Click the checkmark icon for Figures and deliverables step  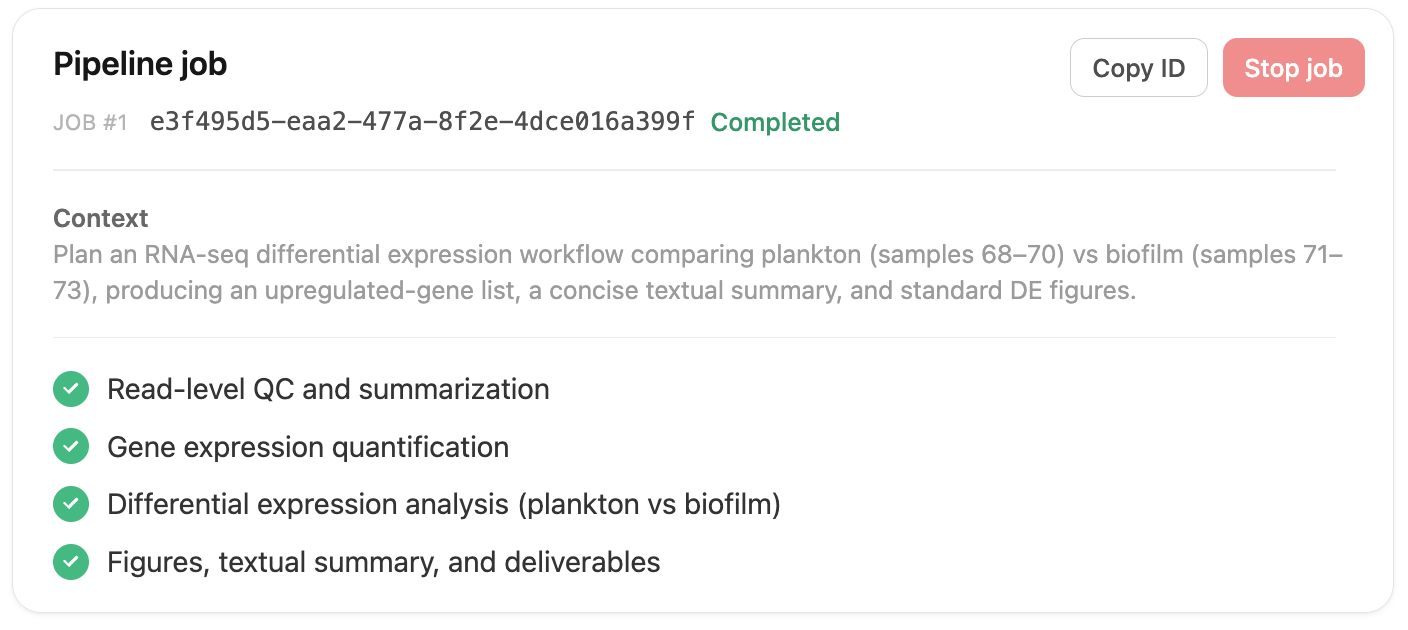click(x=71, y=561)
